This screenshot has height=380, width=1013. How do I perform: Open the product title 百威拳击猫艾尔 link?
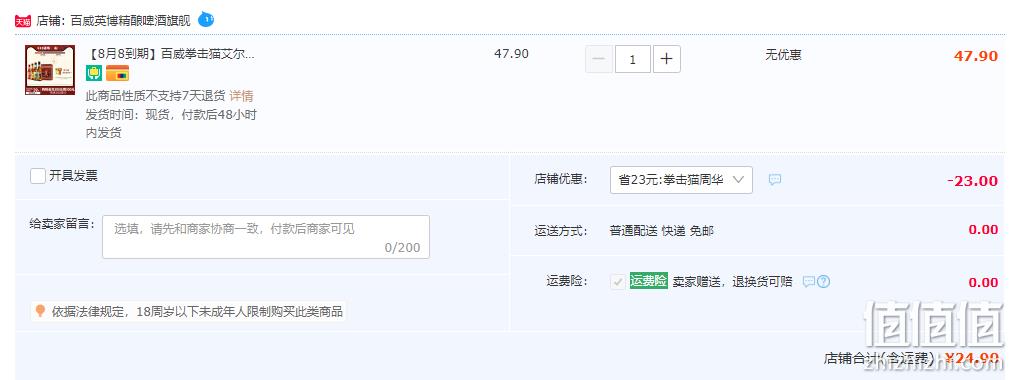(x=171, y=54)
